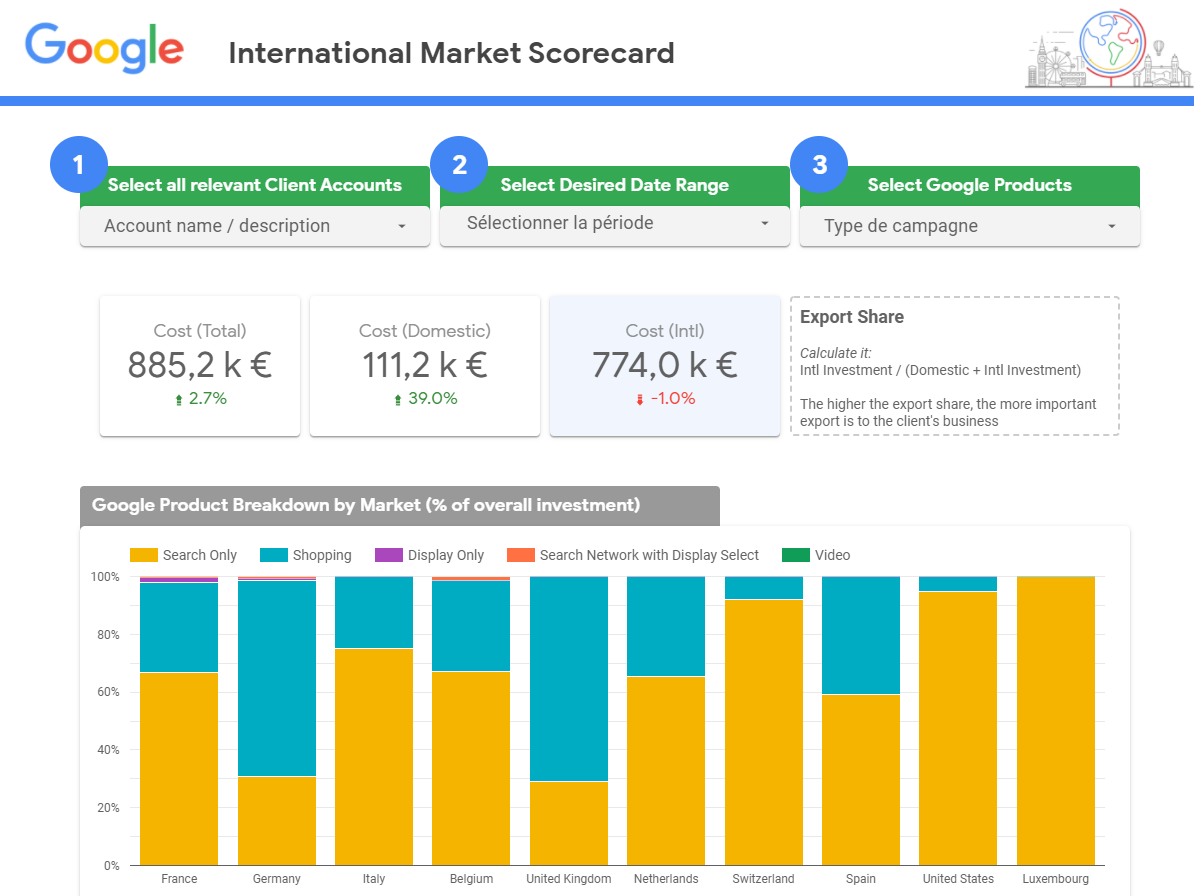Click the Cost (Intl) value 774,0 k €
This screenshot has width=1194, height=896.
pyautogui.click(x=665, y=365)
